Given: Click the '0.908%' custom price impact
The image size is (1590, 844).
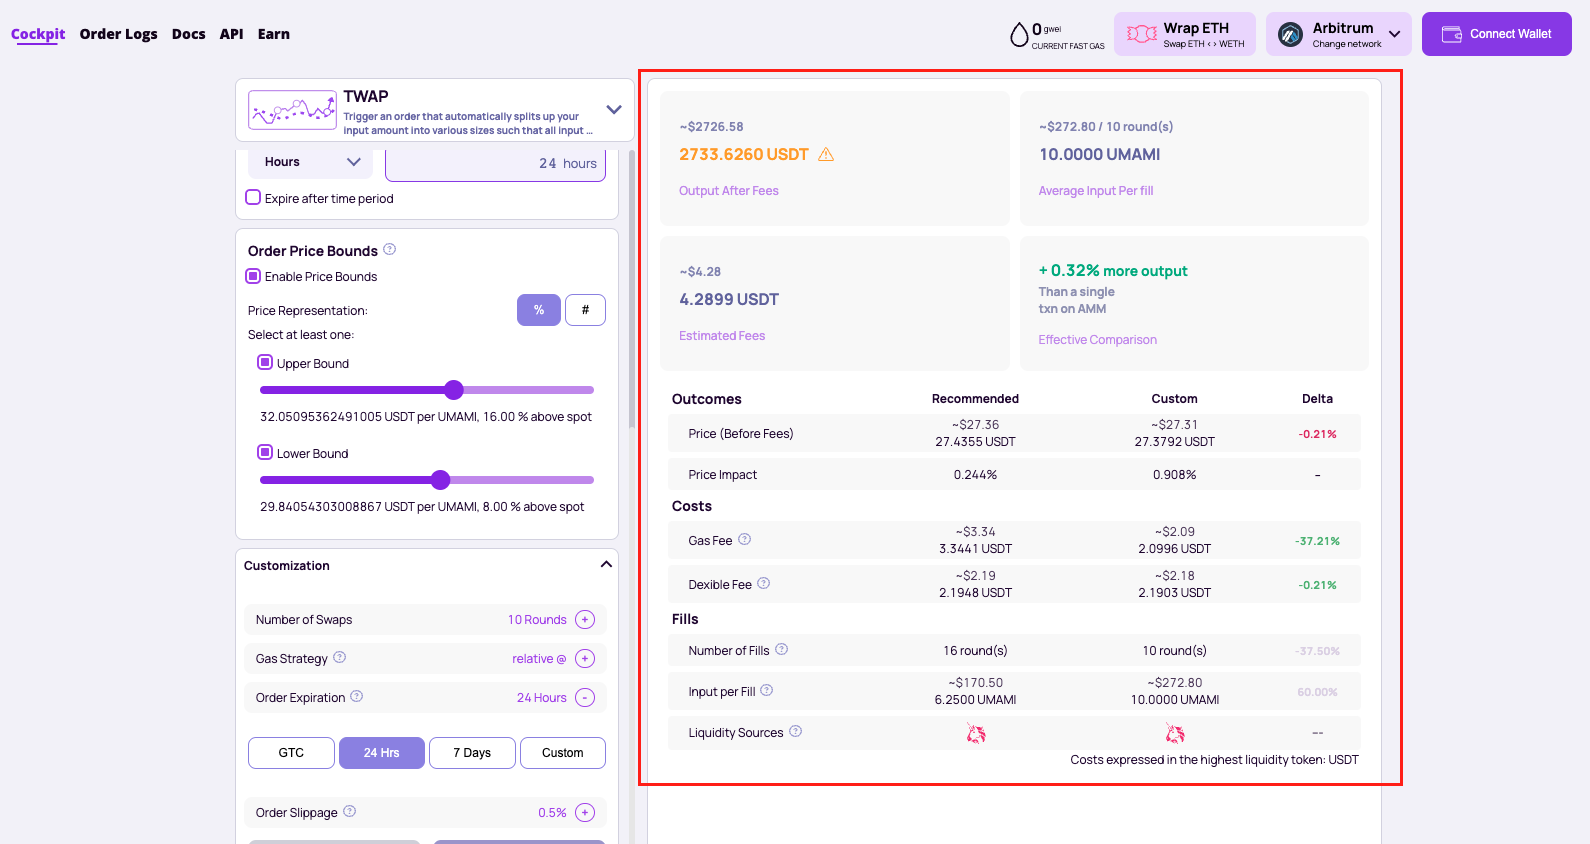Looking at the screenshot, I should coord(1175,475).
